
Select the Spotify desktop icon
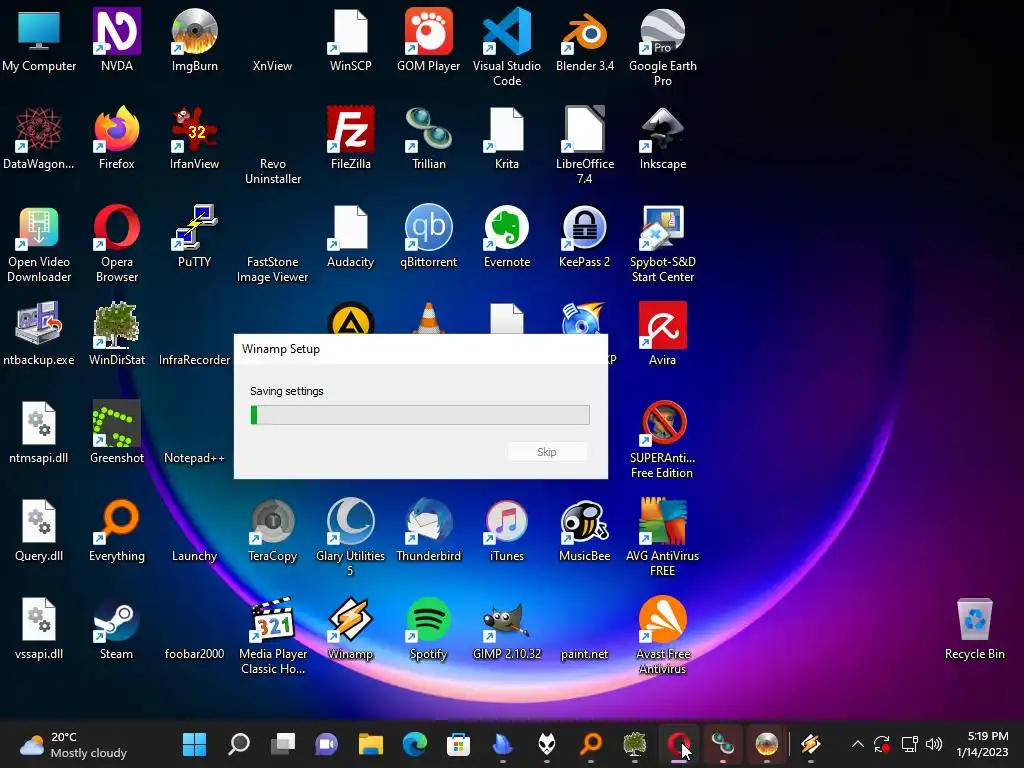[x=428, y=619]
